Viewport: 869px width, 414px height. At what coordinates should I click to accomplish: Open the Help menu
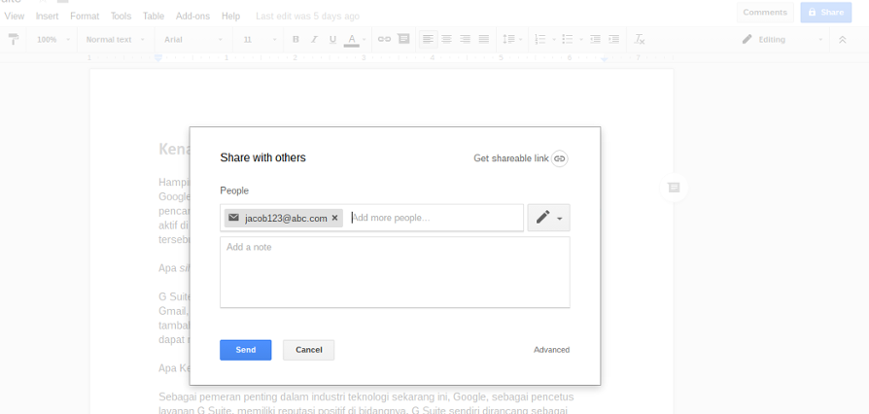(231, 16)
